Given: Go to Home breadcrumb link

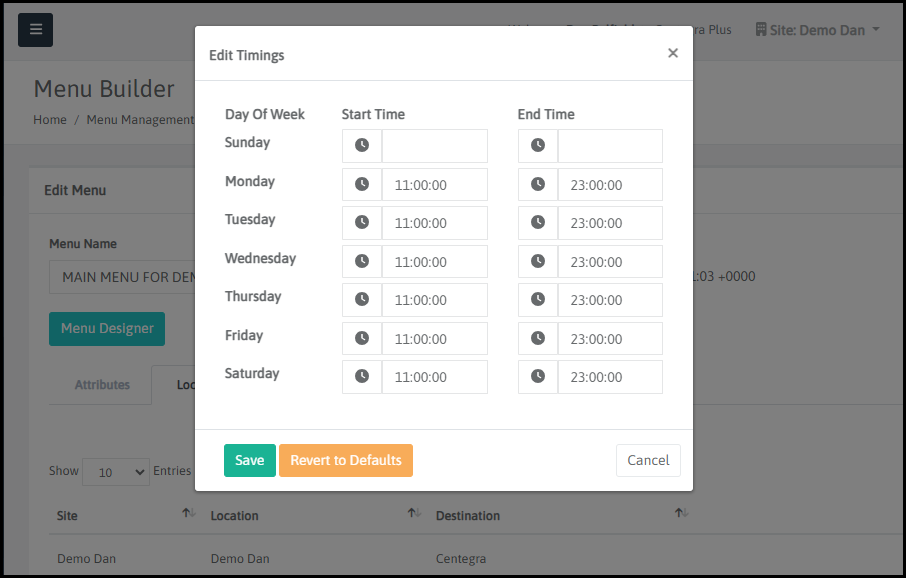Looking at the screenshot, I should point(50,120).
